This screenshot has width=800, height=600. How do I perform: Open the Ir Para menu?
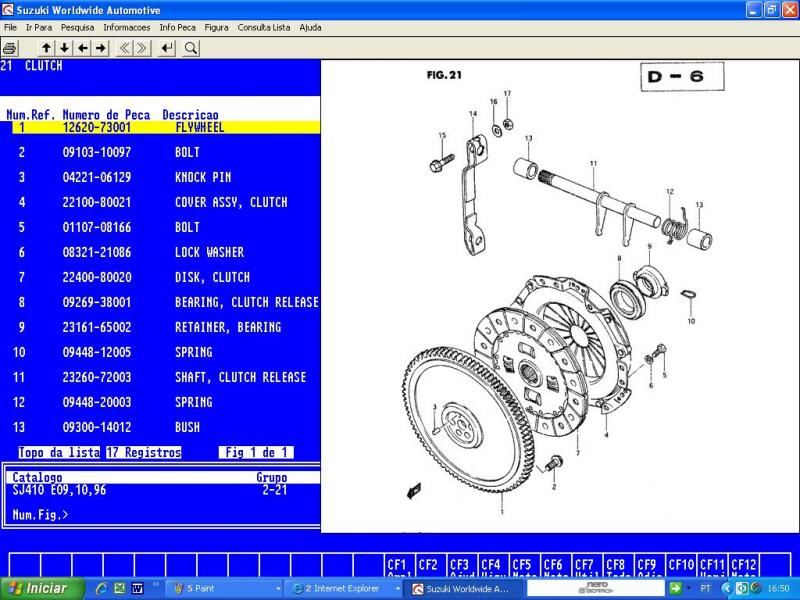[x=39, y=28]
